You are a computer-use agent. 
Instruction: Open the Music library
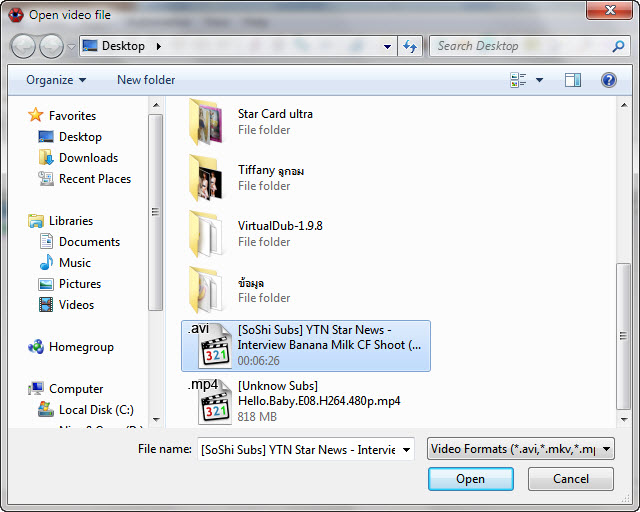pos(75,263)
